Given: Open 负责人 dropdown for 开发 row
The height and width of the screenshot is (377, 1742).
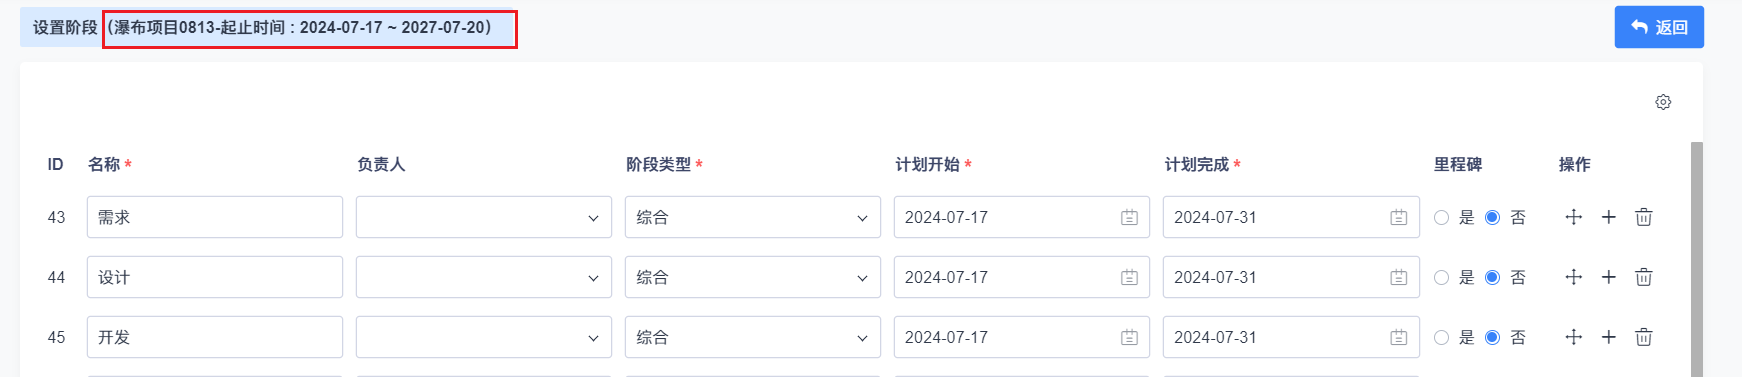Looking at the screenshot, I should 484,337.
